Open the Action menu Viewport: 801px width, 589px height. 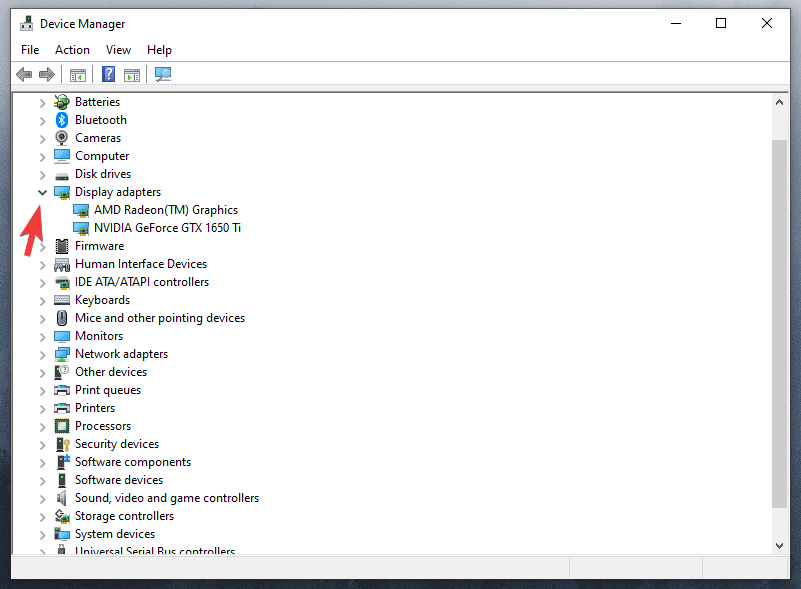(73, 50)
